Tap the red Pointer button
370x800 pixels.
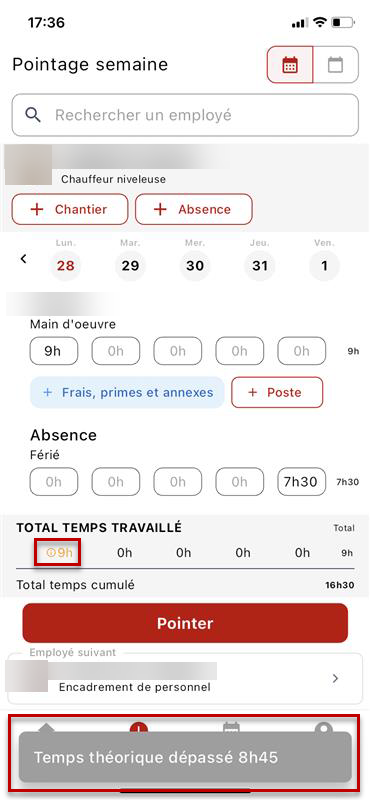click(185, 623)
